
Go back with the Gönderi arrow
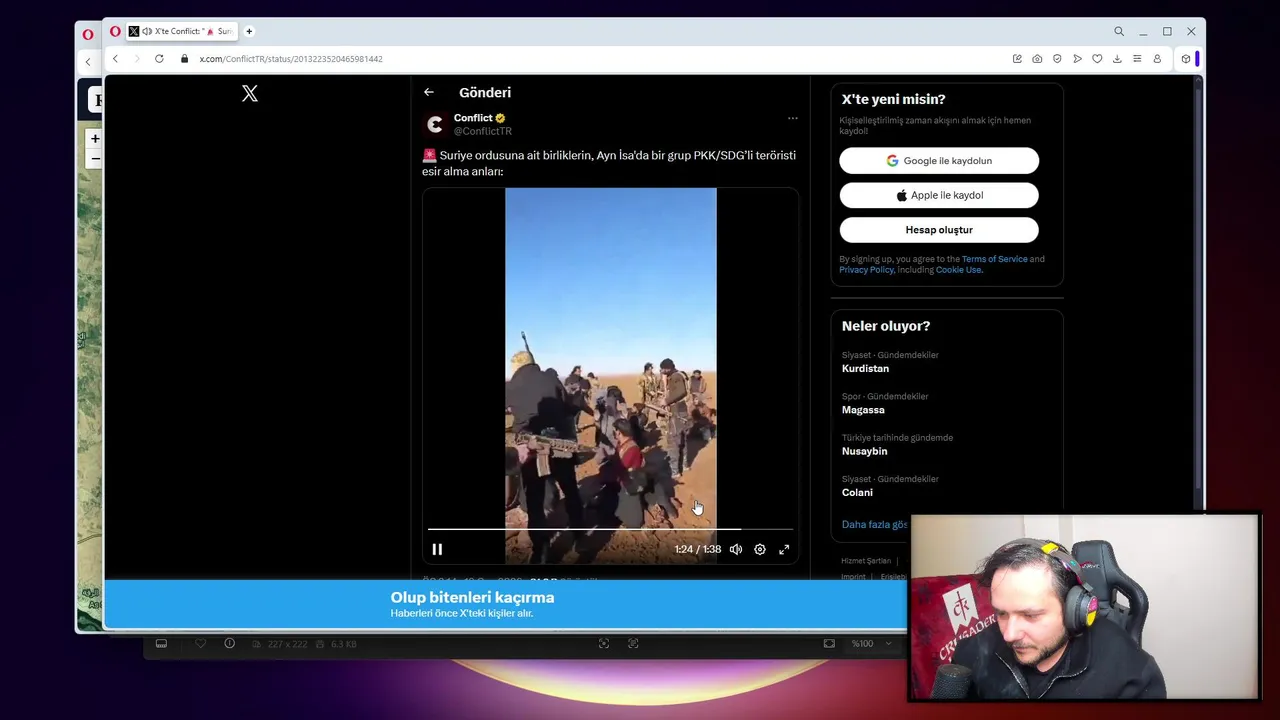click(429, 92)
